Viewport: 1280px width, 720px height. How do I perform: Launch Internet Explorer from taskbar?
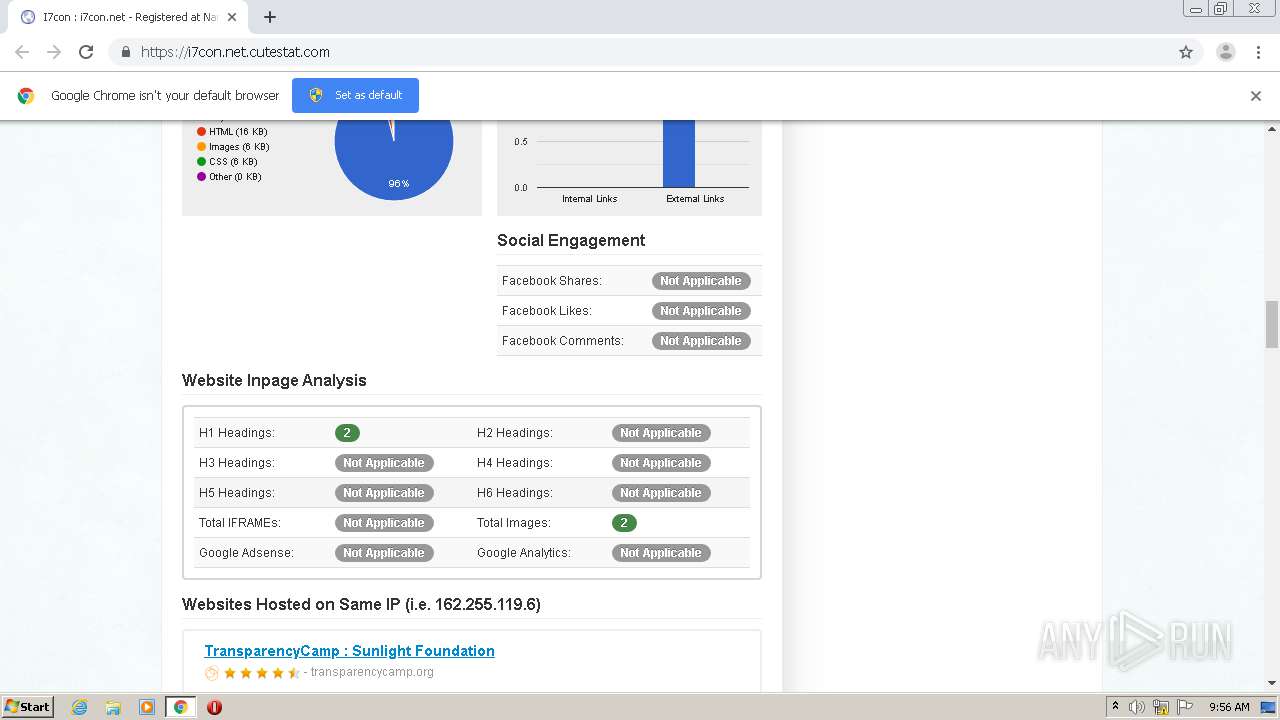[80, 707]
